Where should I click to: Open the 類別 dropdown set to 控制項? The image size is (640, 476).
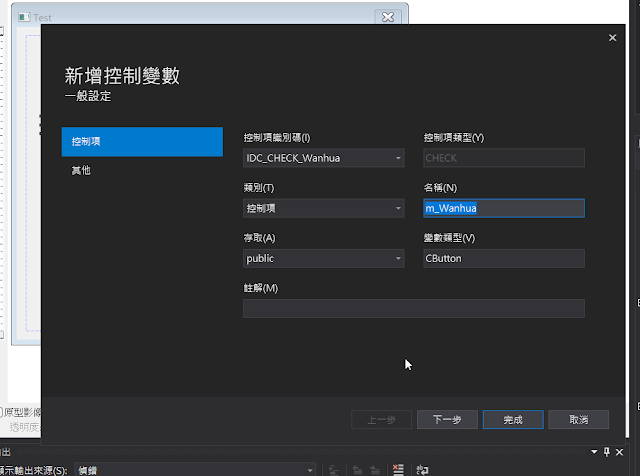[x=323, y=208]
